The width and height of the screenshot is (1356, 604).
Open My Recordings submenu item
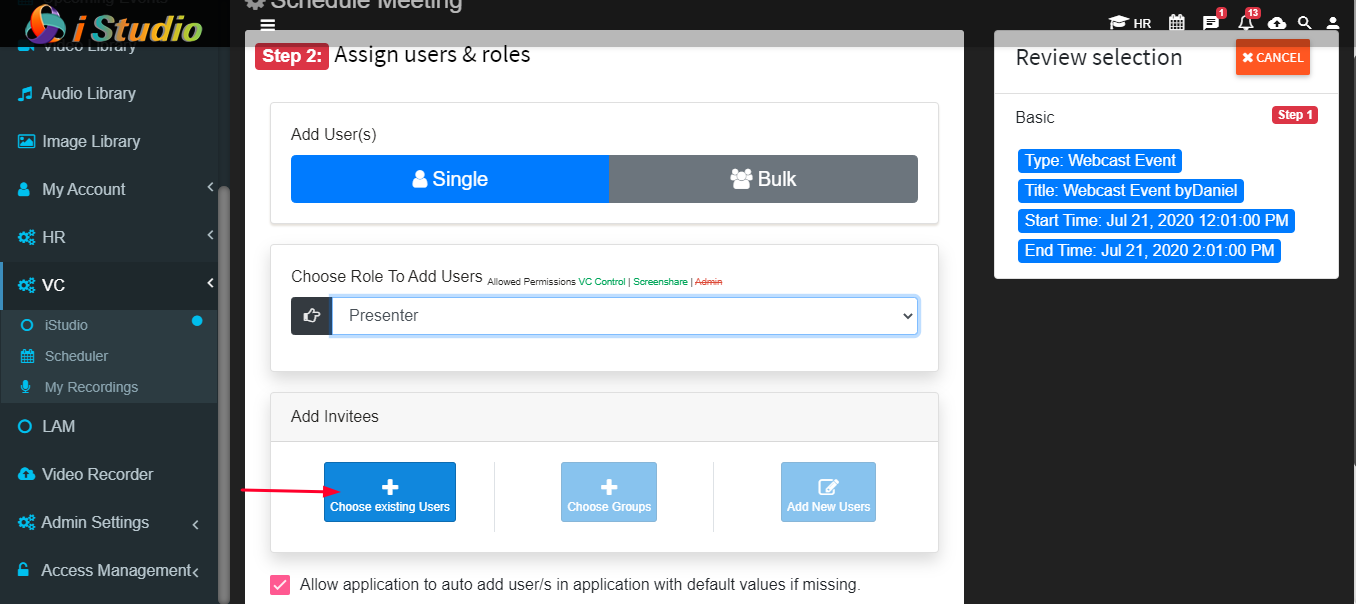[x=91, y=387]
